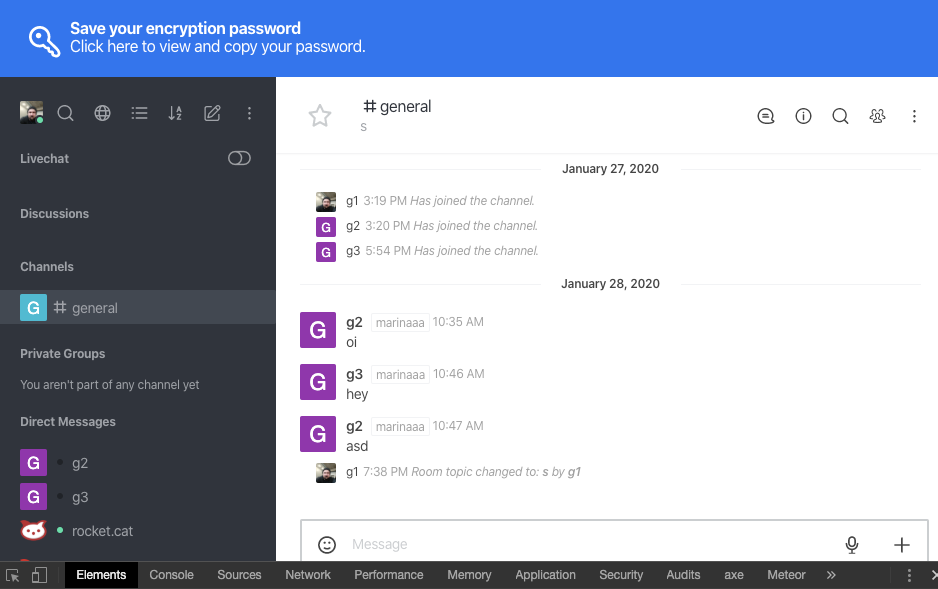Toggle DevTools device toolbar icon

[39, 575]
